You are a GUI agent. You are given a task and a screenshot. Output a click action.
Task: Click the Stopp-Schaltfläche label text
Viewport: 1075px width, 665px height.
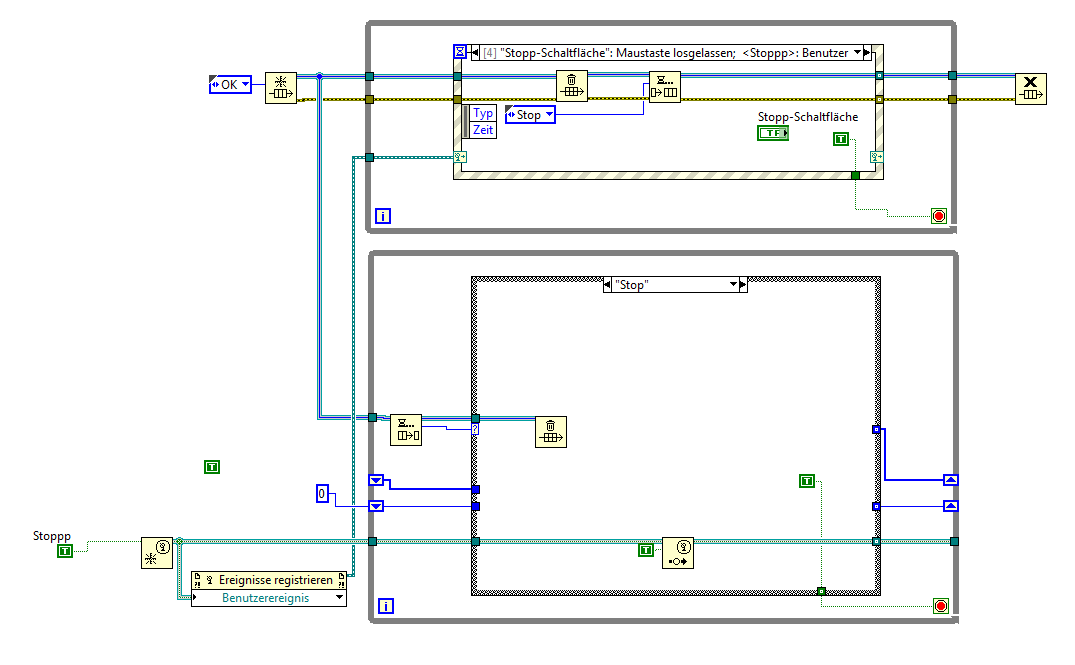808,117
